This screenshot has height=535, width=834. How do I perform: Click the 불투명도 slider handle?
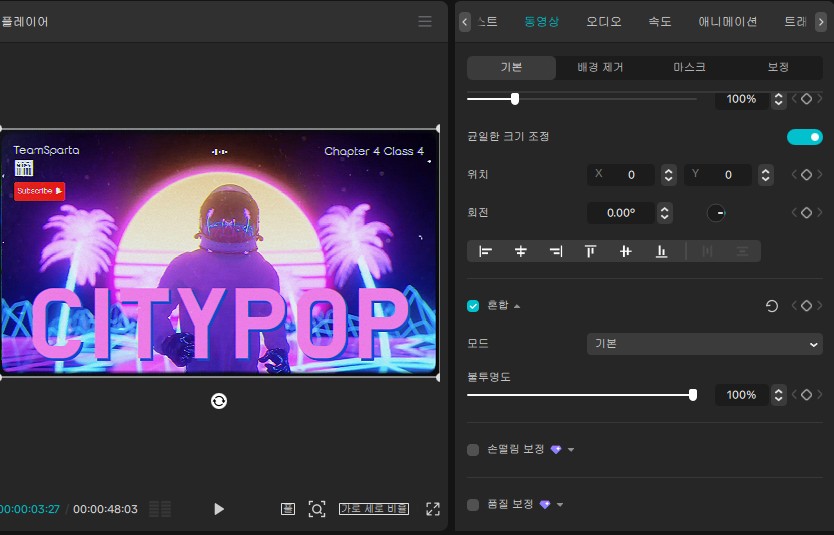point(693,395)
